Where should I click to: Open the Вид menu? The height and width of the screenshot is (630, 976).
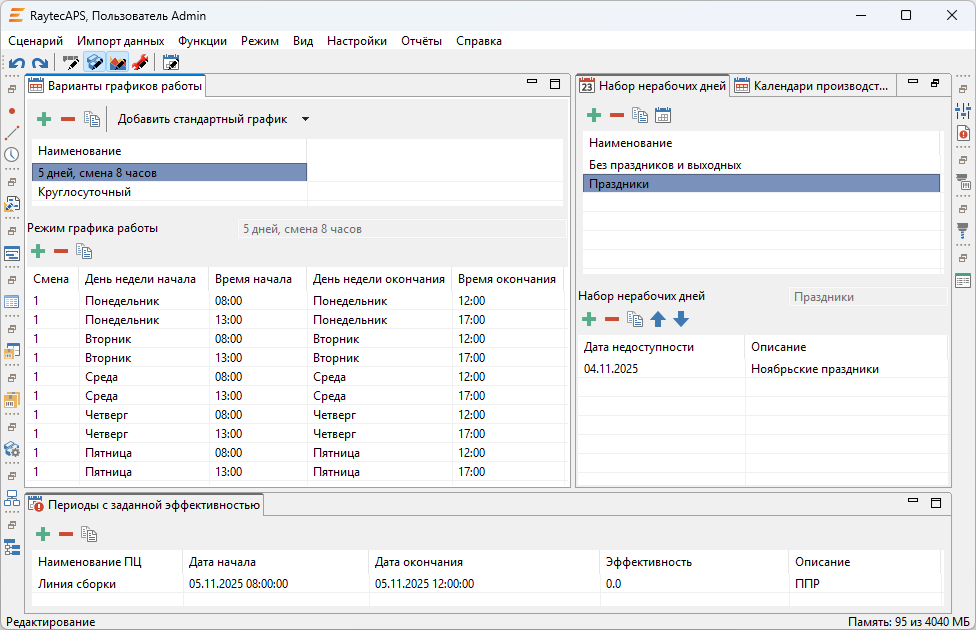303,41
